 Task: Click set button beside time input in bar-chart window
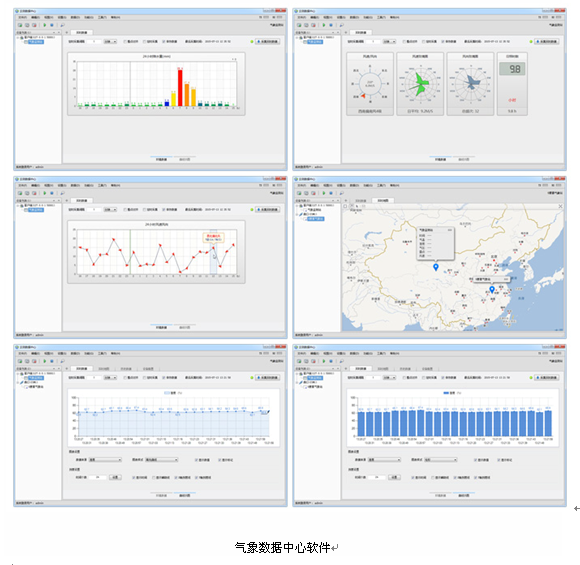pos(394,477)
